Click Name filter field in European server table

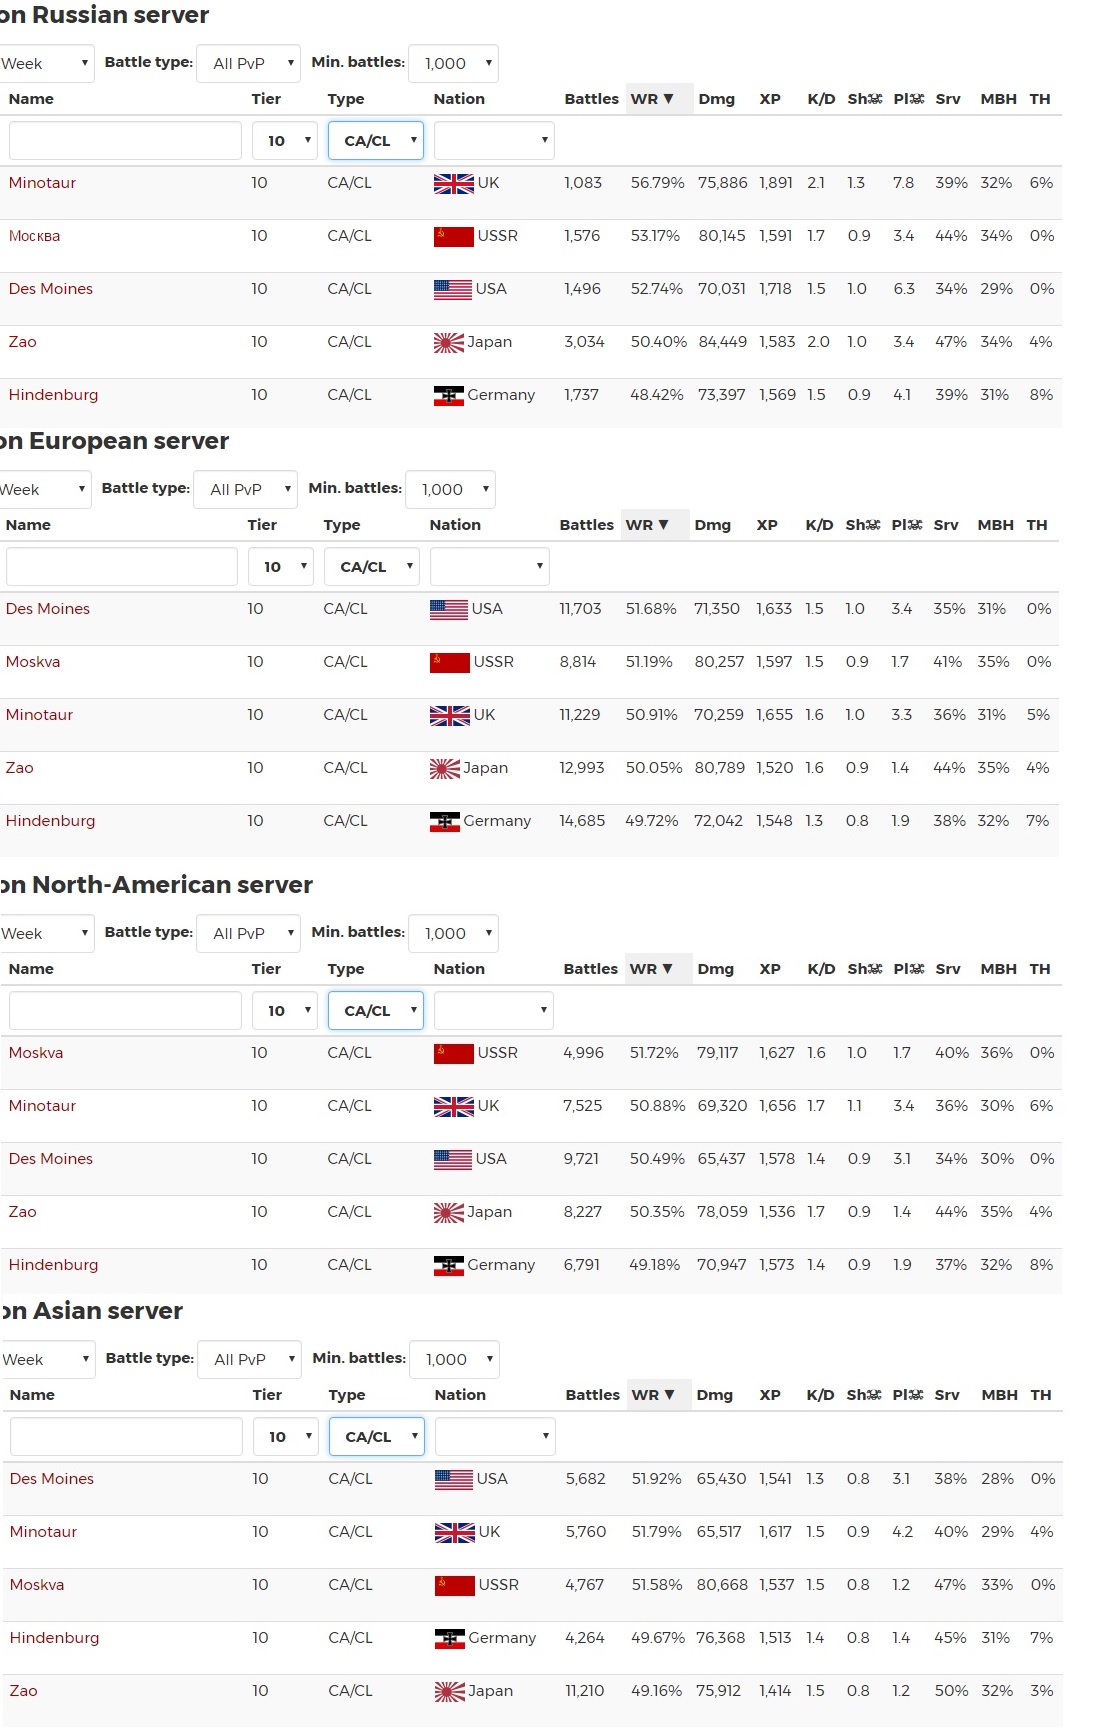tap(121, 567)
